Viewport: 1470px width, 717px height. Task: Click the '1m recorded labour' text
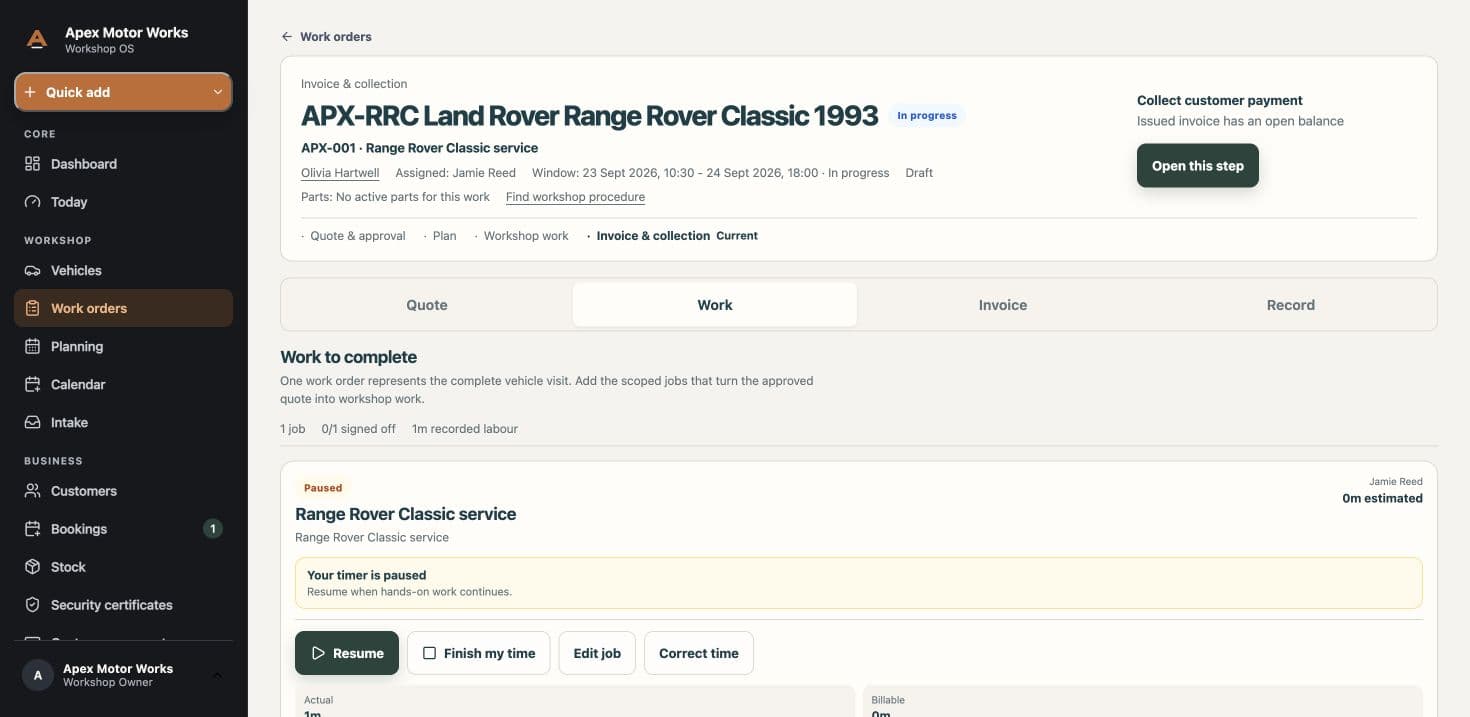pos(465,429)
